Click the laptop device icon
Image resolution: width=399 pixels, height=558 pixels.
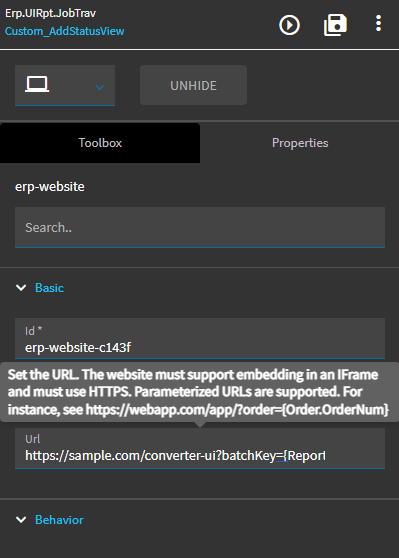coord(37,85)
